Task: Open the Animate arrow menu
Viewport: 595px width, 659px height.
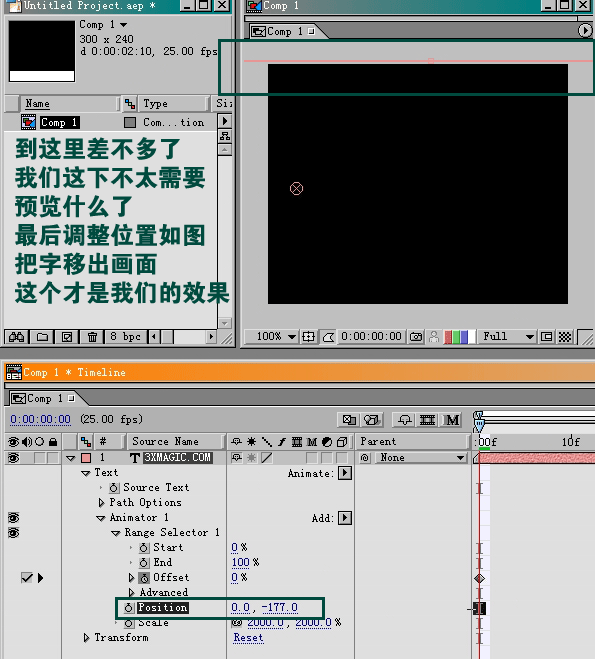Action: tap(345, 473)
